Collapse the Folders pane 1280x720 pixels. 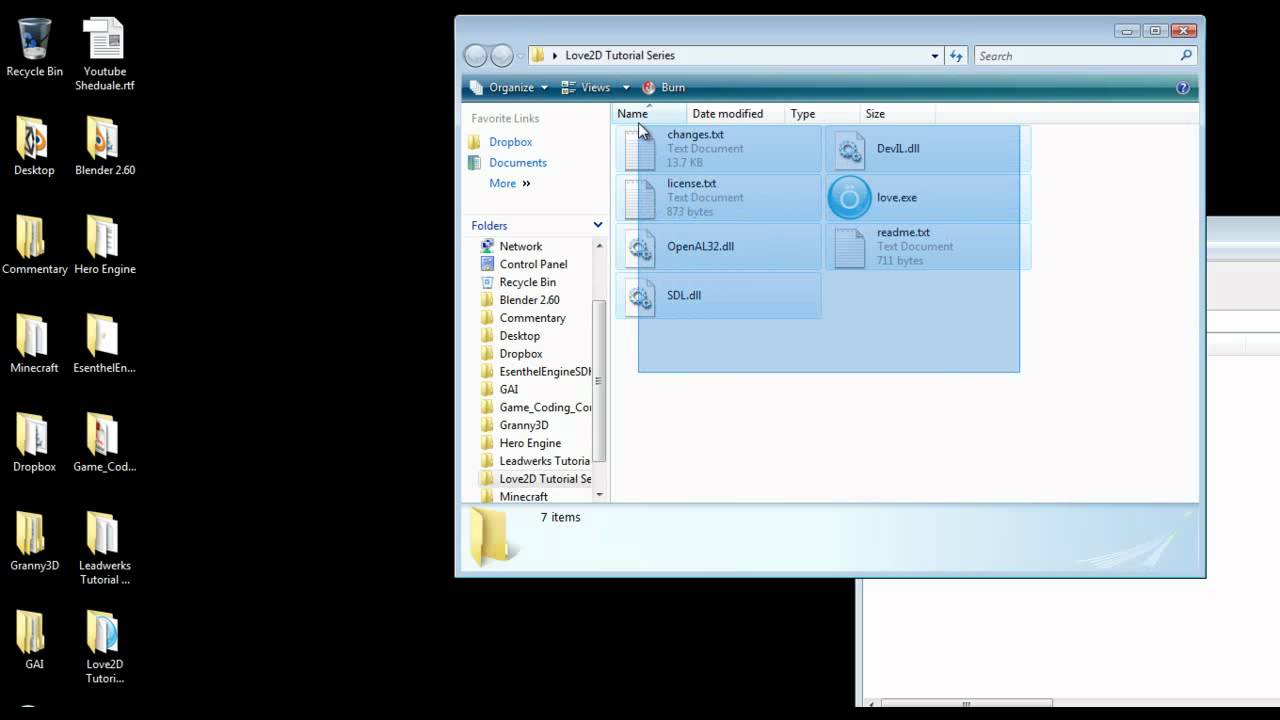pos(598,226)
